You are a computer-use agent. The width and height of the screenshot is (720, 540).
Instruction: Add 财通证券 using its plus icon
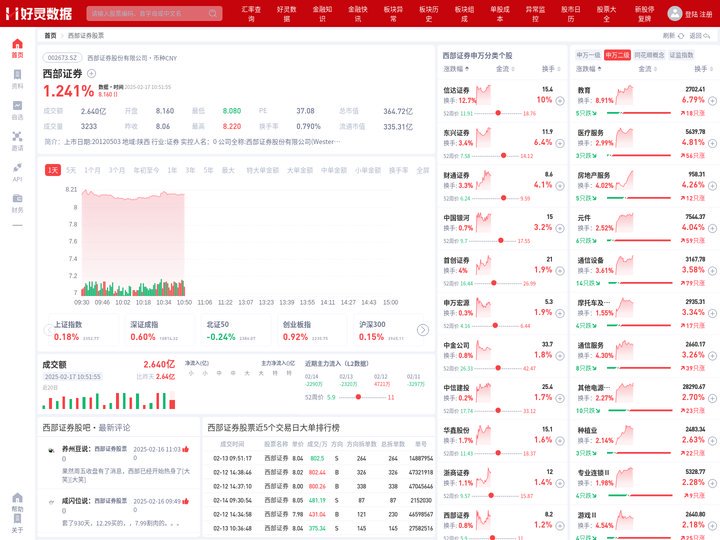[x=560, y=186]
